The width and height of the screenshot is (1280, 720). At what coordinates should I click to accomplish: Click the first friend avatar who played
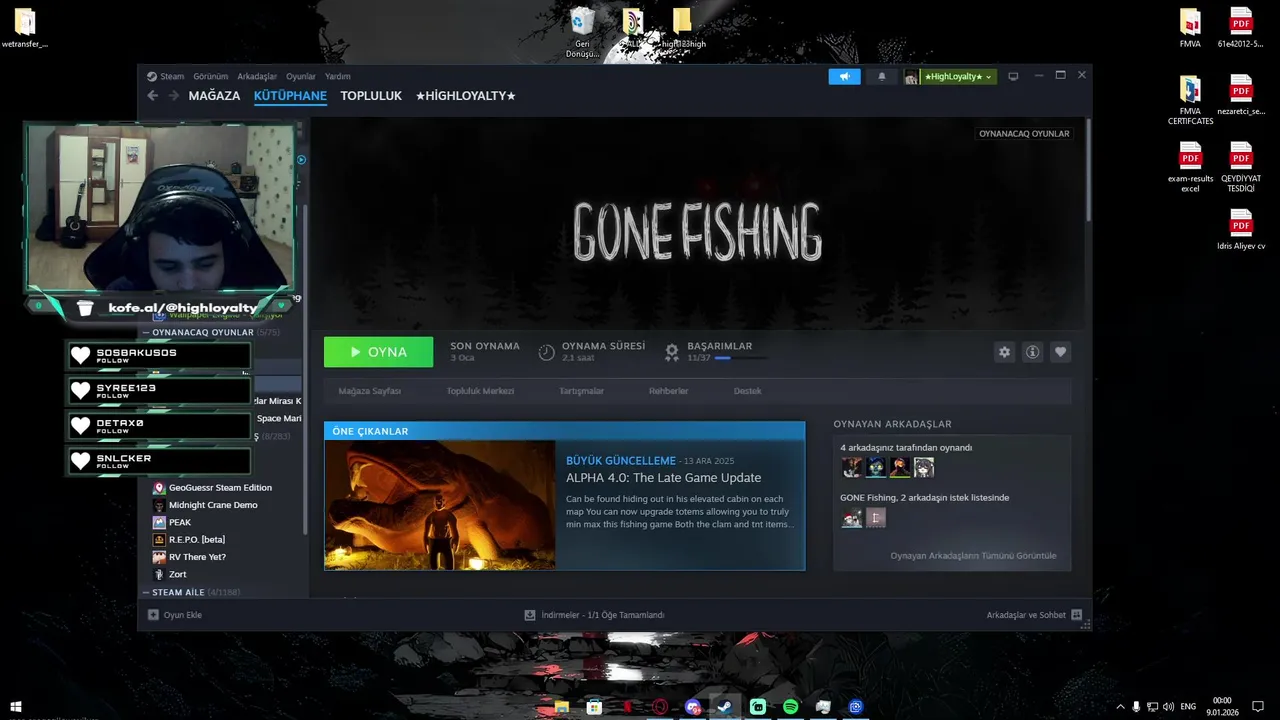852,467
